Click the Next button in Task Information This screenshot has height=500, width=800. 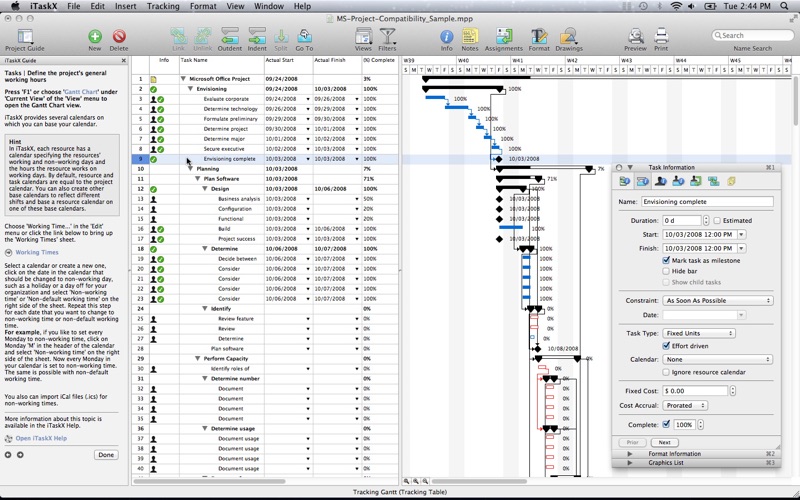coord(664,442)
